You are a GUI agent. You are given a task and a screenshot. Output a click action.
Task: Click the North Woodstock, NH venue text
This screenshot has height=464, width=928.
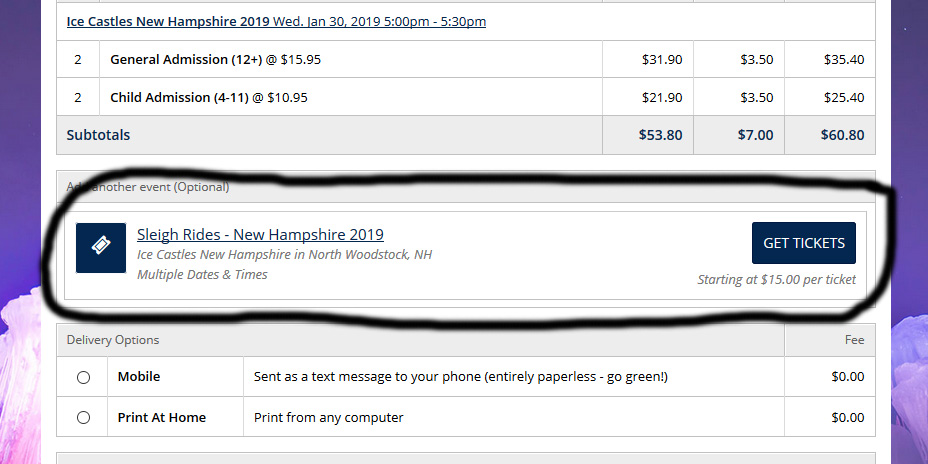click(370, 255)
